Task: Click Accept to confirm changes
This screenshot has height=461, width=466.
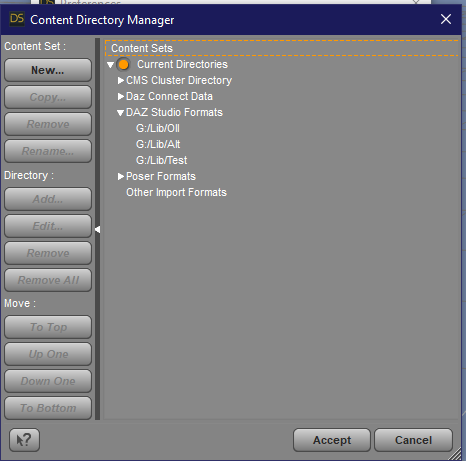Action: (332, 440)
